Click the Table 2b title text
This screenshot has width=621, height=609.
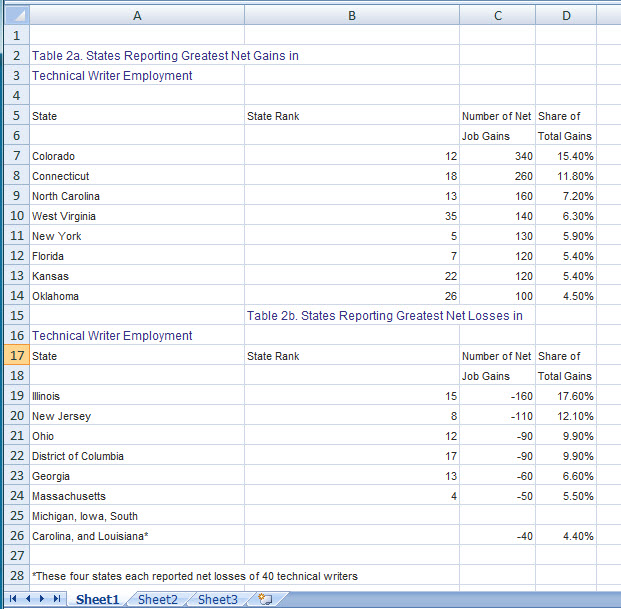[385, 315]
